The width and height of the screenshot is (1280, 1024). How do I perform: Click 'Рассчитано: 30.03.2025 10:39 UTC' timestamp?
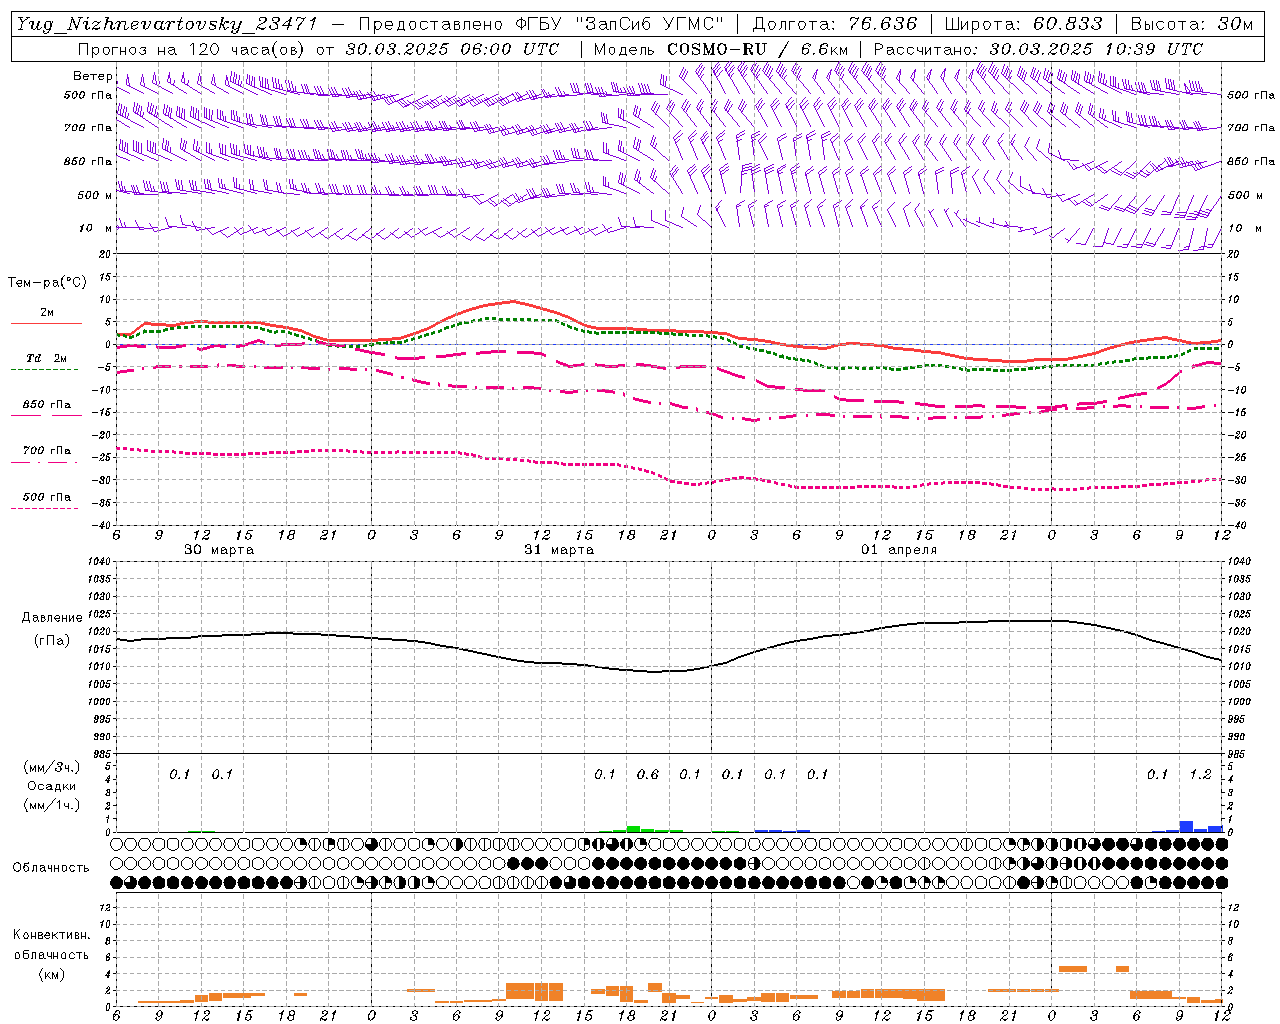point(1038,49)
